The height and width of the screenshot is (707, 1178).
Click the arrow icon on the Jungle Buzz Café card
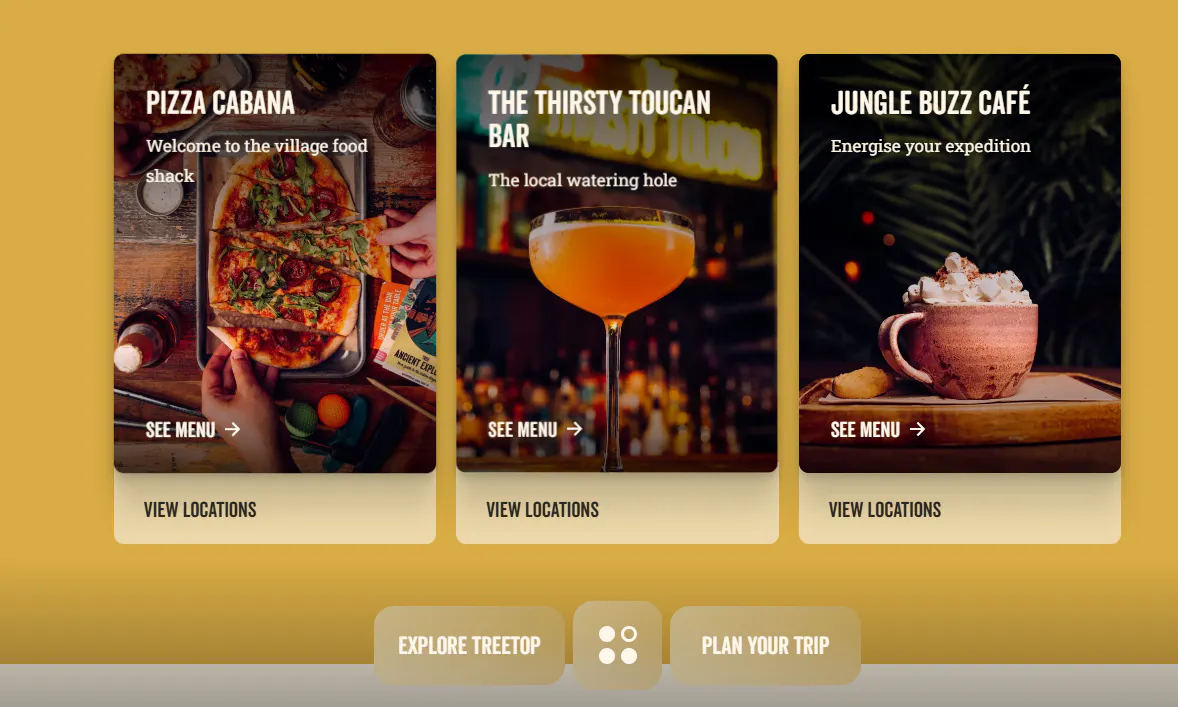coord(917,429)
